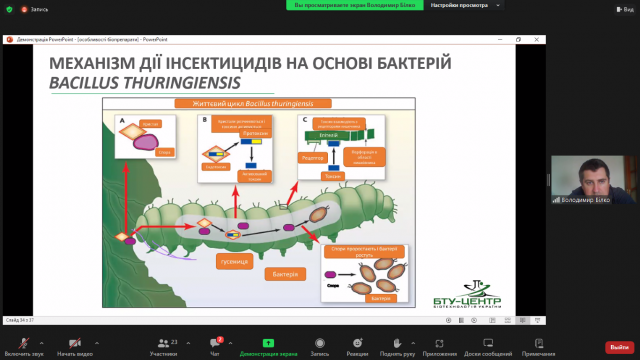Click green encryption shield icon
The width and height of the screenshot is (640, 360).
point(9,9)
